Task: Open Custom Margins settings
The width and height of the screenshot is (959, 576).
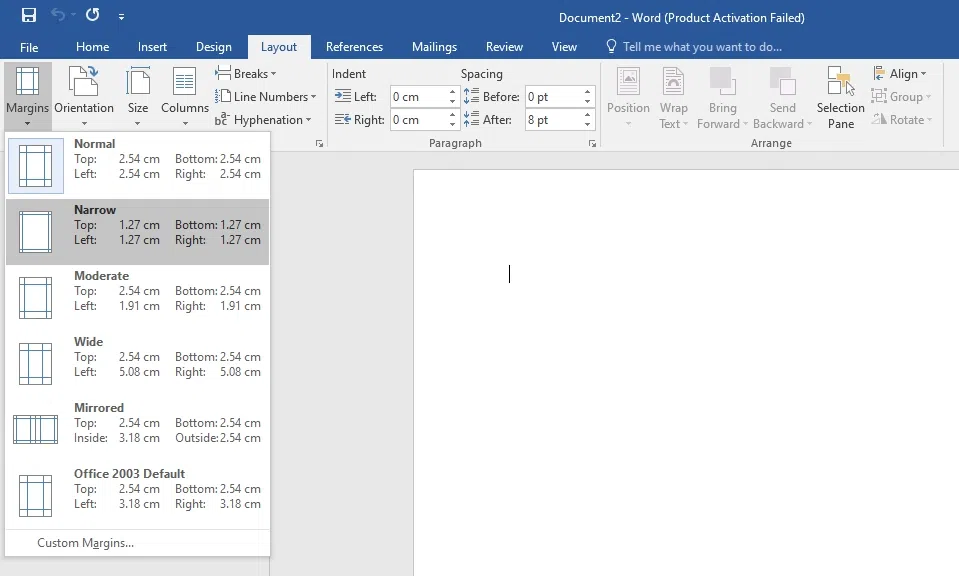Action: pyautogui.click(x=84, y=542)
